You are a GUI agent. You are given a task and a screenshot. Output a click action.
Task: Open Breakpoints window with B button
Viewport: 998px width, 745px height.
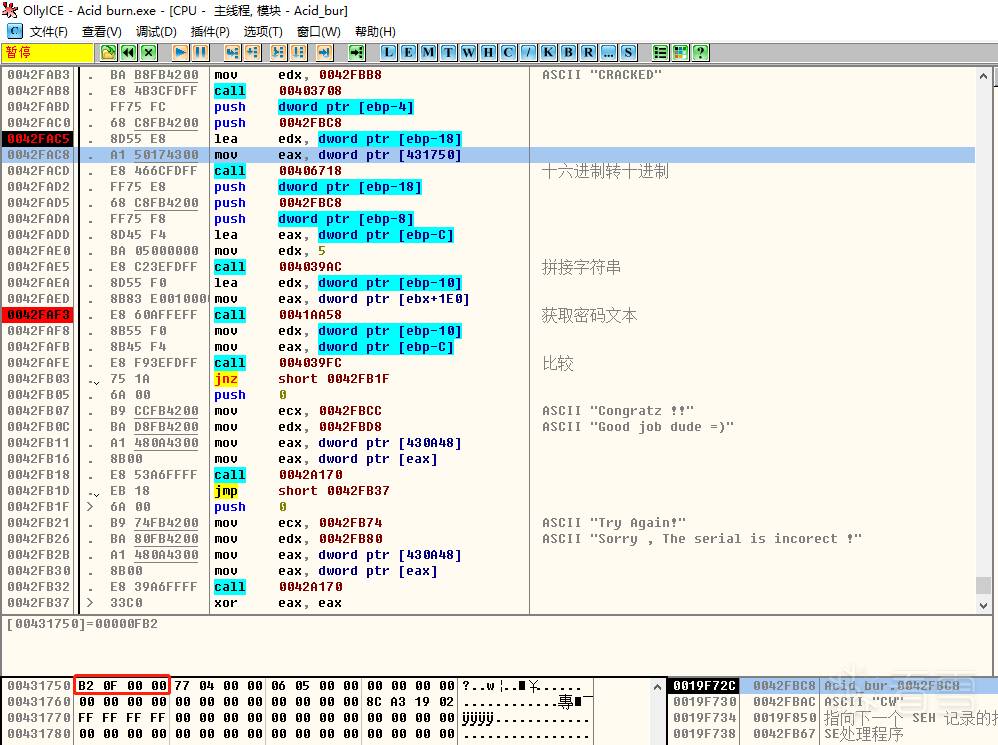pos(568,53)
